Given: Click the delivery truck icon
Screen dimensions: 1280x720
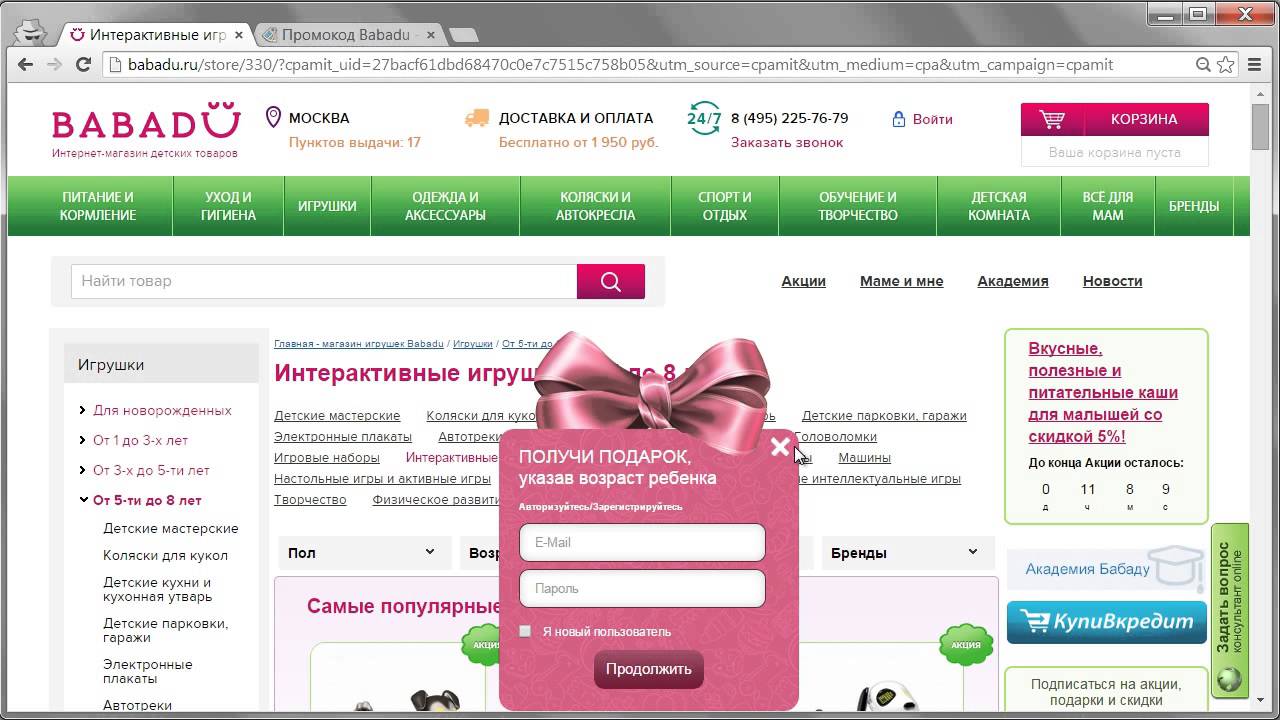Looking at the screenshot, I should click(477, 118).
